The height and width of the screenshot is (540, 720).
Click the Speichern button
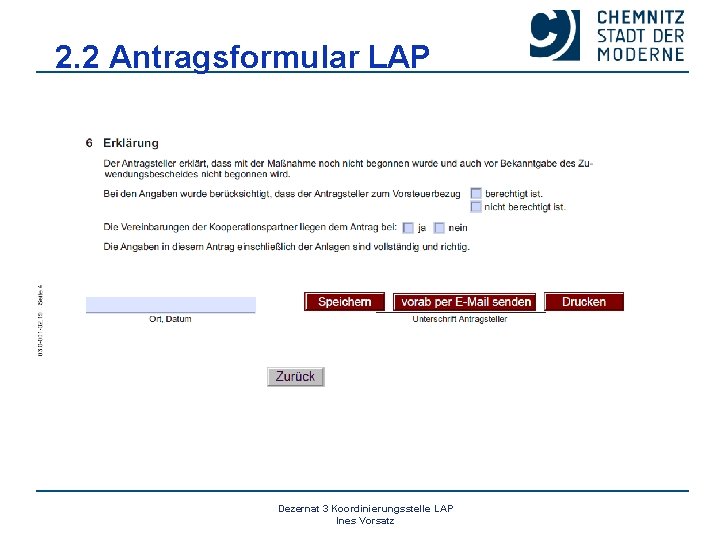click(x=344, y=302)
